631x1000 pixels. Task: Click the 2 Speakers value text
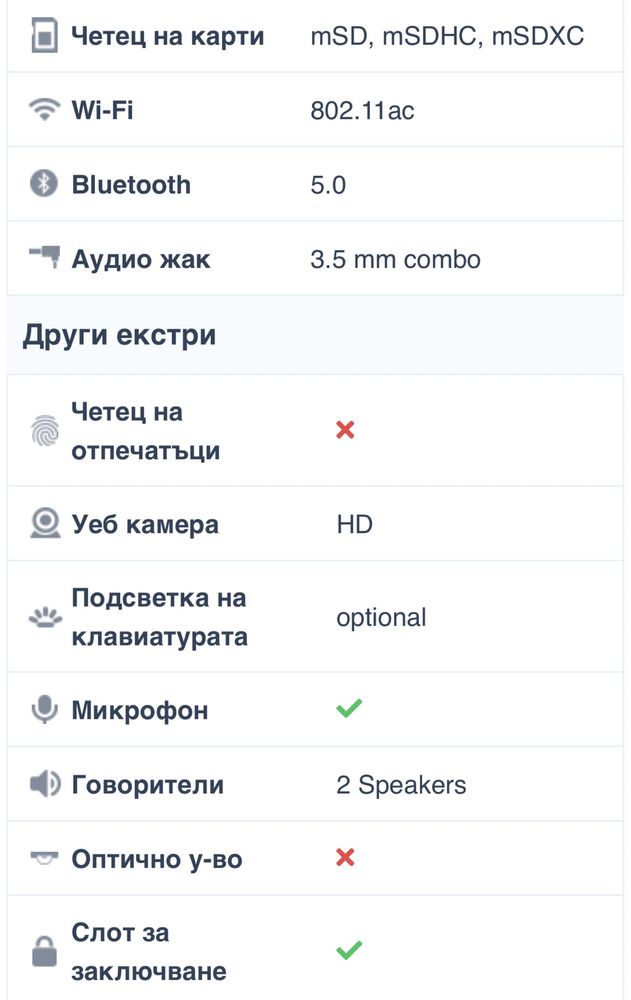[401, 784]
